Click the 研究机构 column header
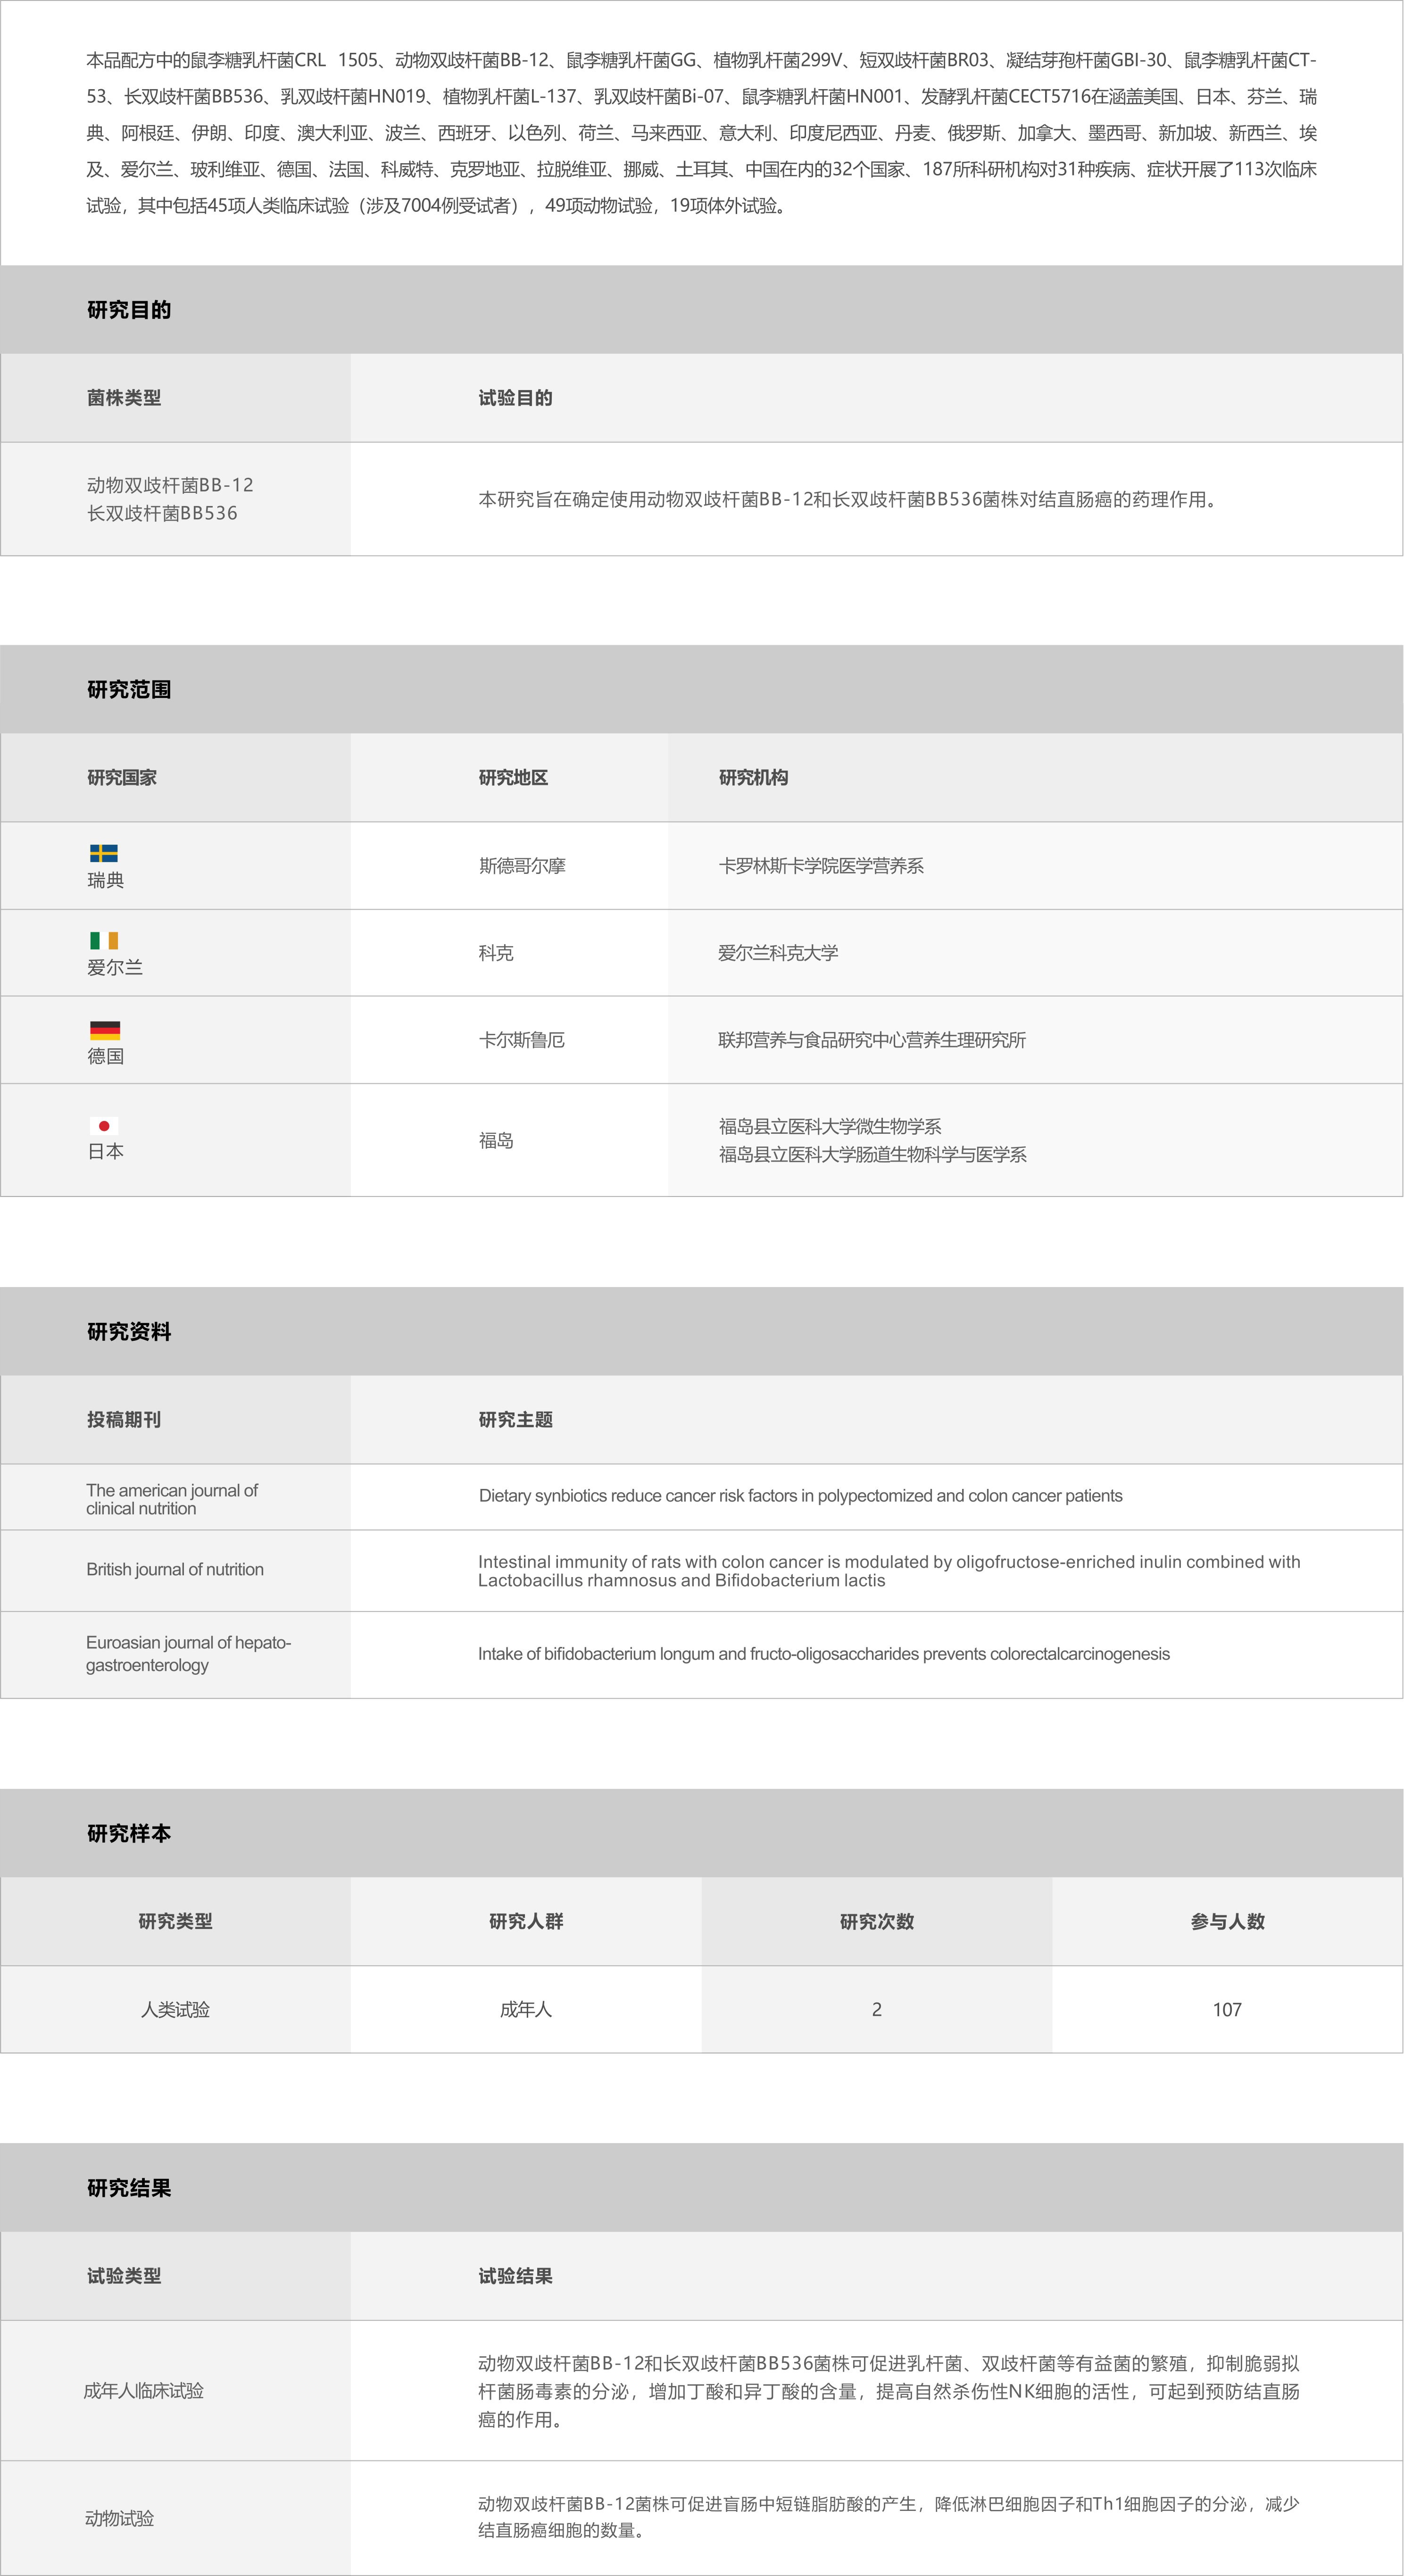Viewport: 1404px width, 2576px height. 753,777
